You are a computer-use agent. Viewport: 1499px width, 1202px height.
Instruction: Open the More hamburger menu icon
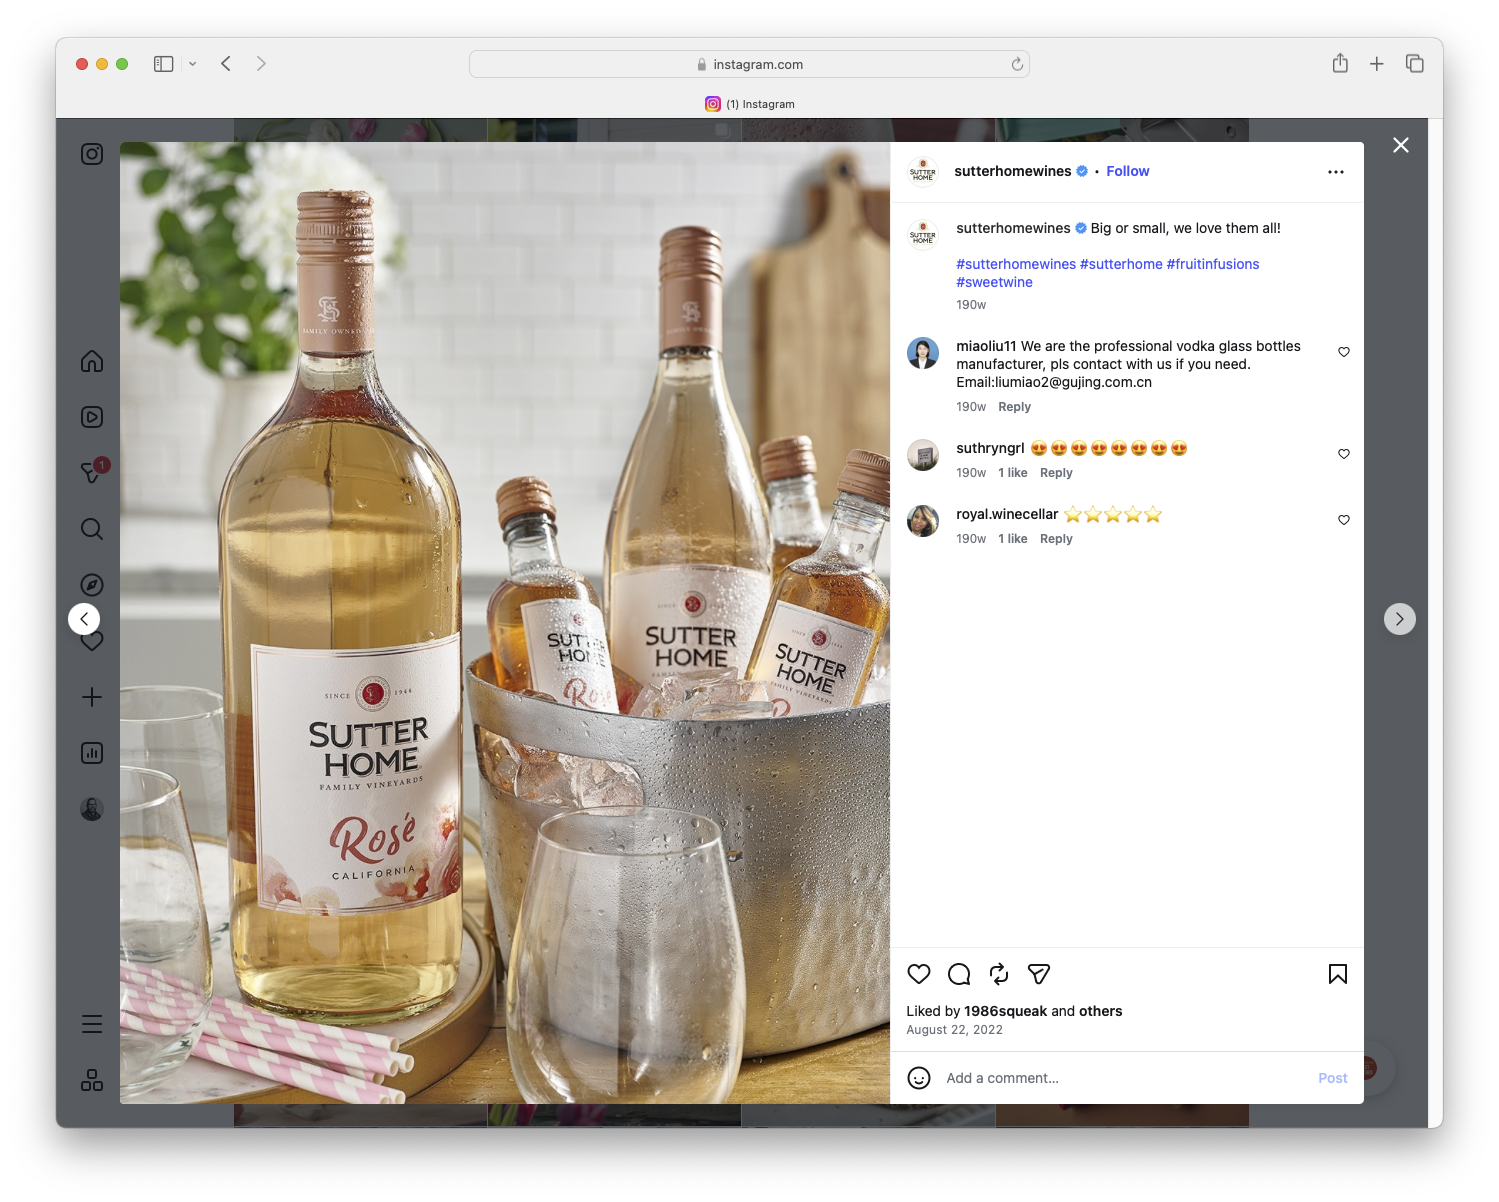pos(92,1024)
